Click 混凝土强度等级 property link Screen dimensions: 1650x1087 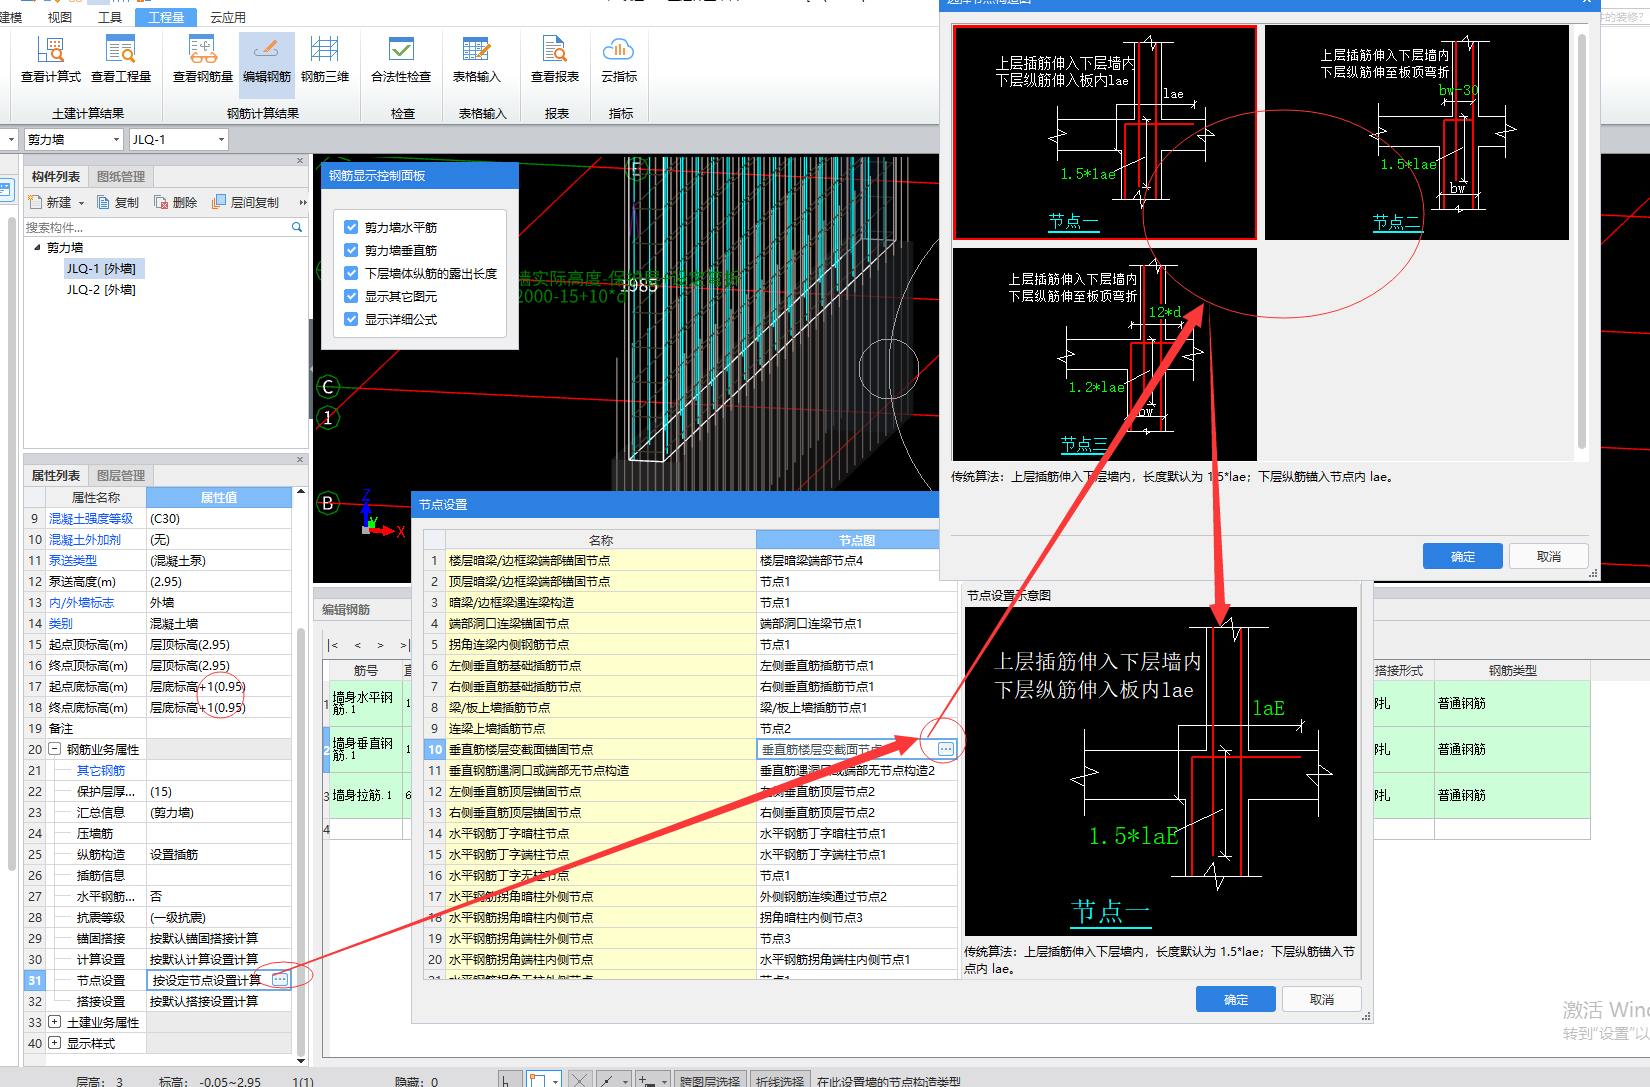tap(91, 518)
